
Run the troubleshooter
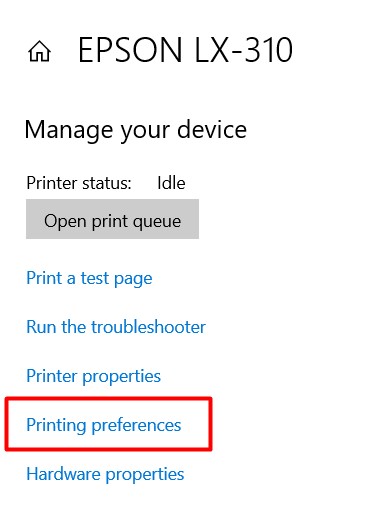[116, 327]
